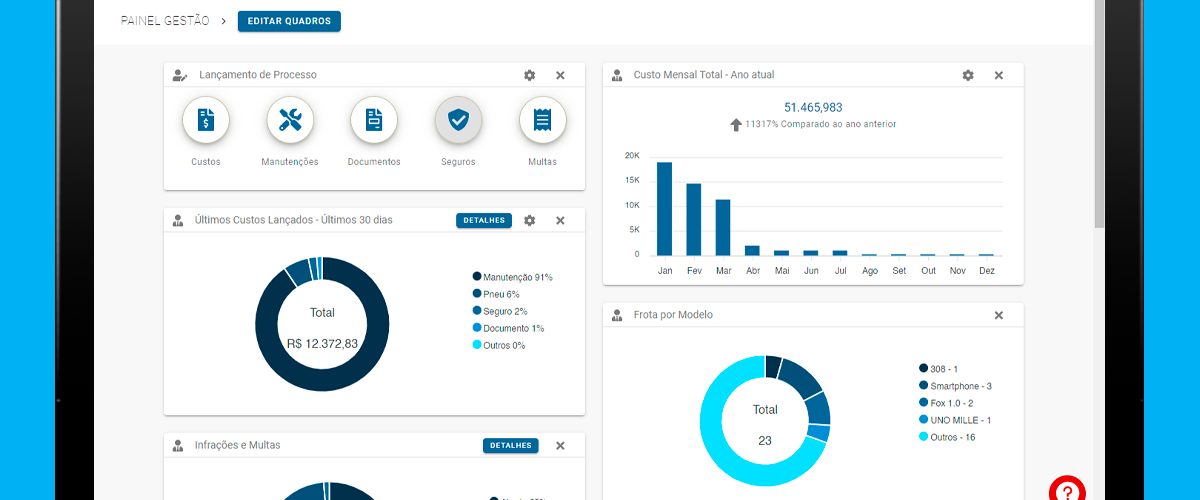This screenshot has height=500, width=1200.
Task: Select the Seguros shield icon
Action: [458, 121]
